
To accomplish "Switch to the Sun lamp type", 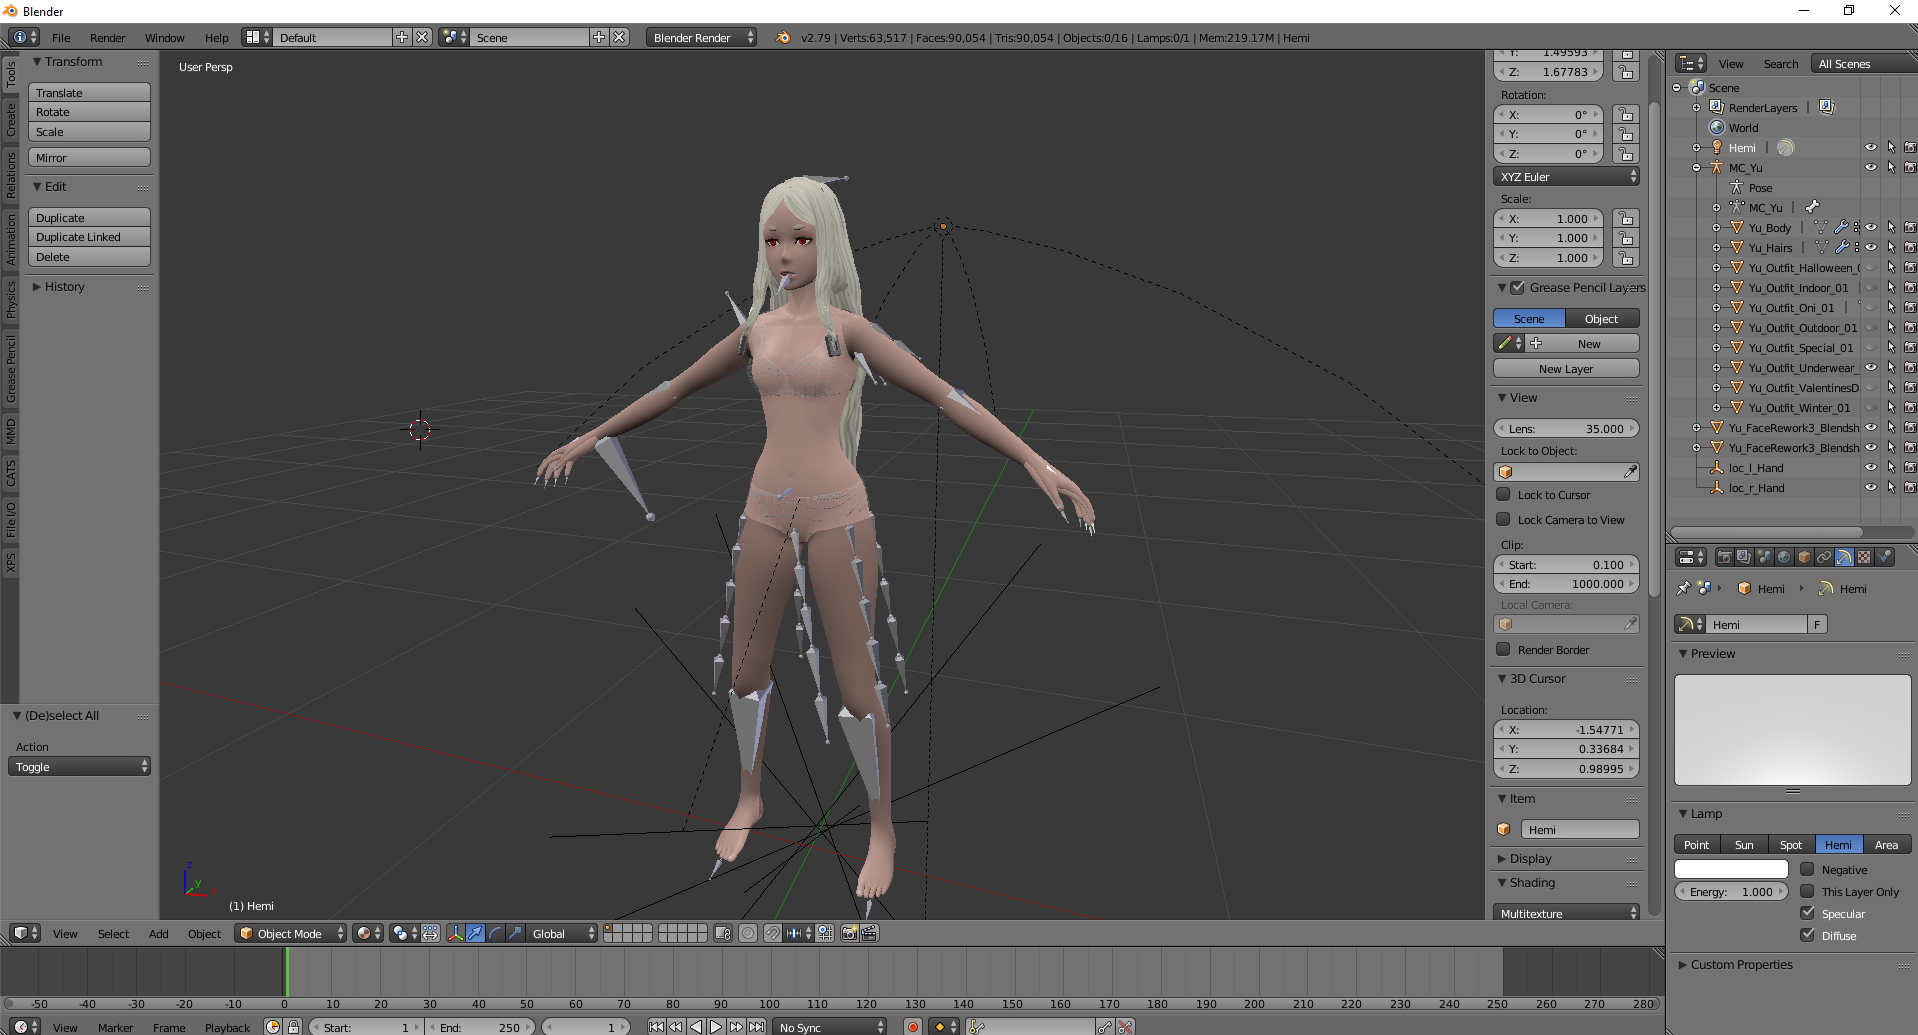I will coord(1744,845).
